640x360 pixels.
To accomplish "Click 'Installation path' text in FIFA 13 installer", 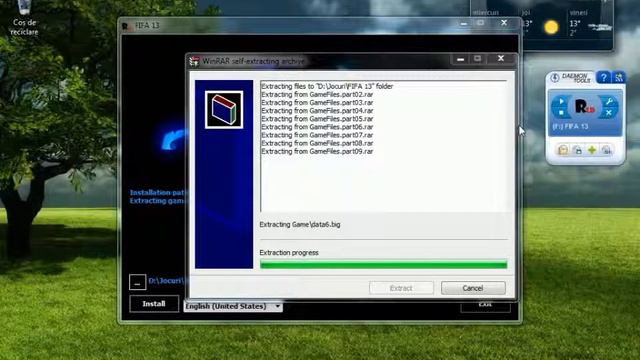I will (158, 192).
